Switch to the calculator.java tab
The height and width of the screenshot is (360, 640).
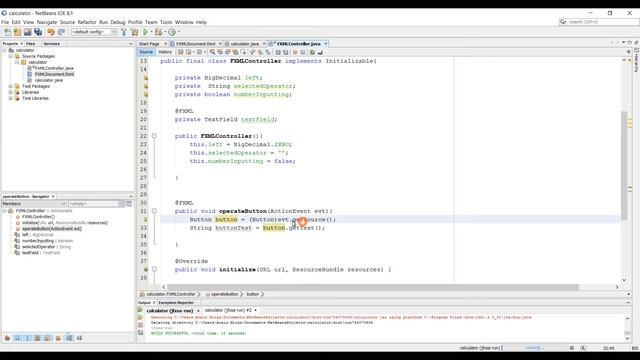[244, 44]
